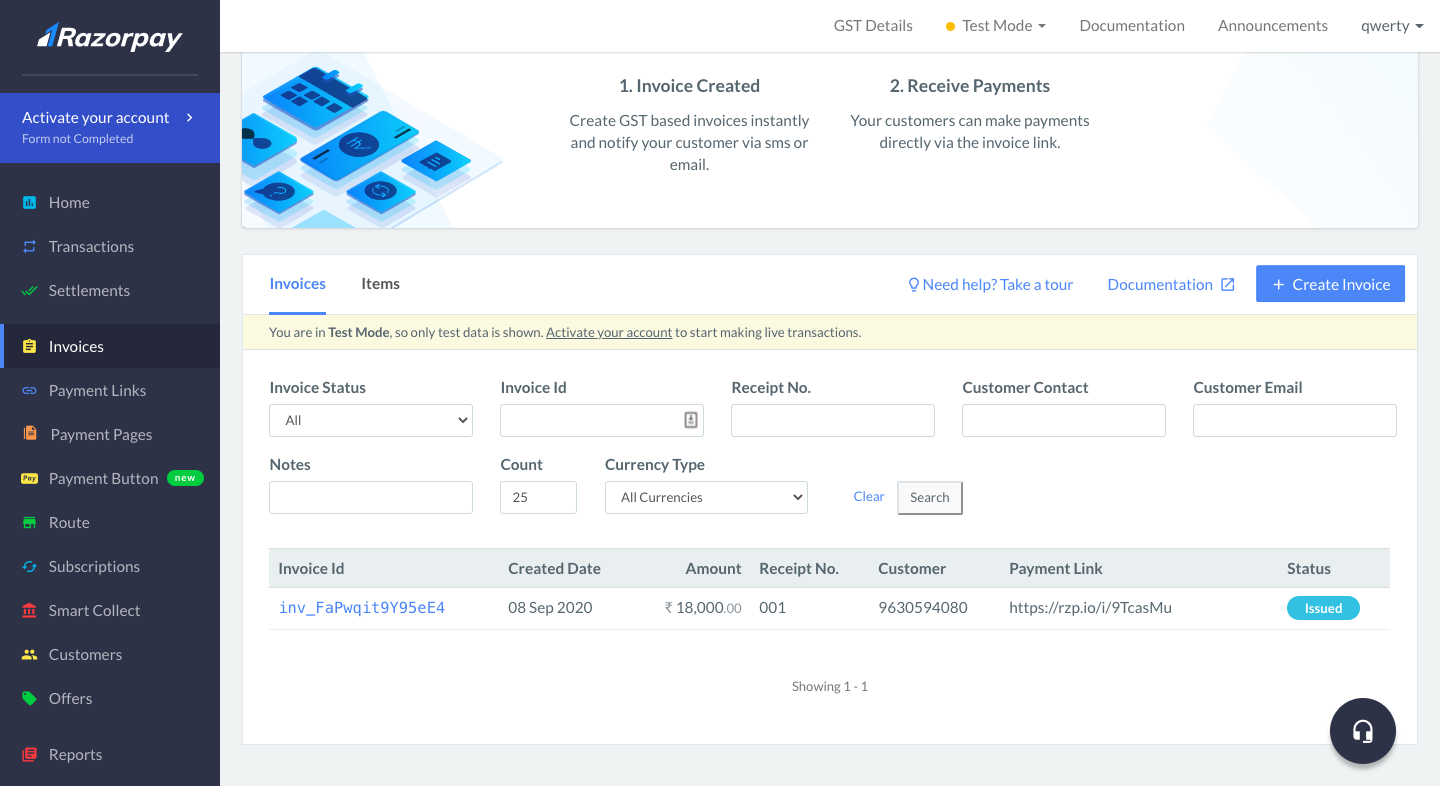Screen dimensions: 1440x786
Task: Click the Created Date column header
Action: [554, 568]
